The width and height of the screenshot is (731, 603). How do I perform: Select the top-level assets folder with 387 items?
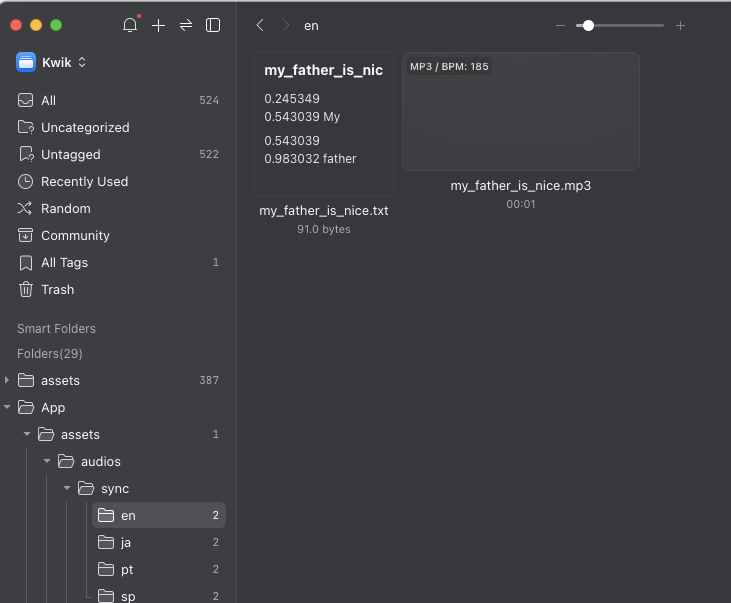118,381
